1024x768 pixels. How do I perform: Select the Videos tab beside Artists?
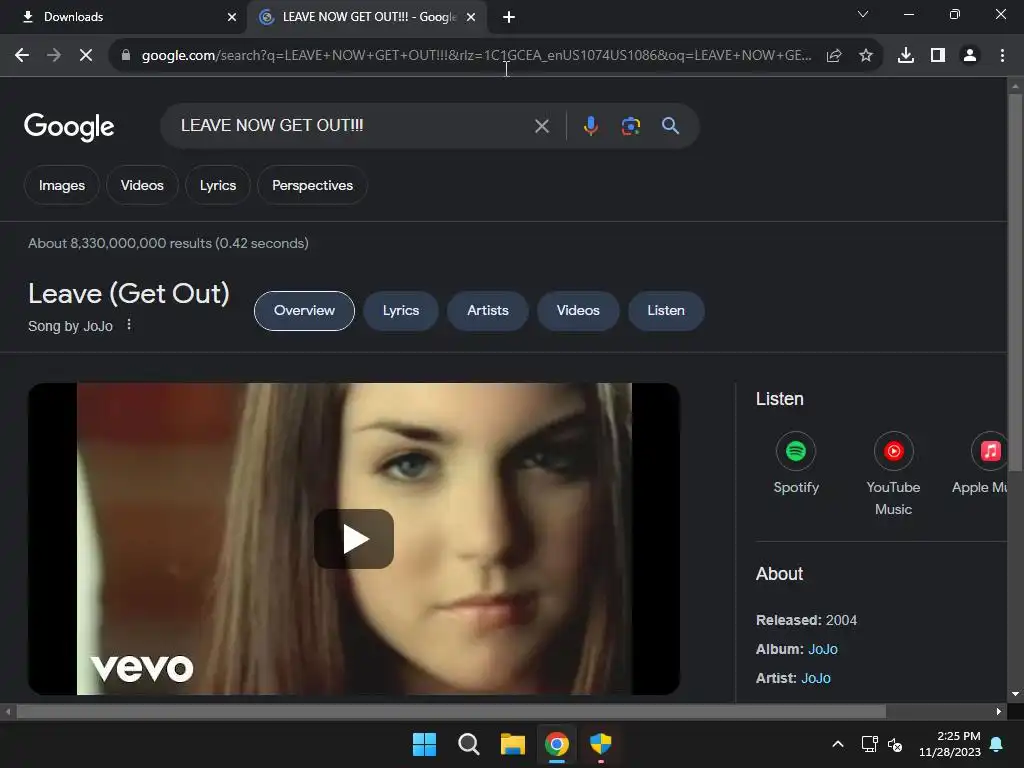pyautogui.click(x=578, y=311)
